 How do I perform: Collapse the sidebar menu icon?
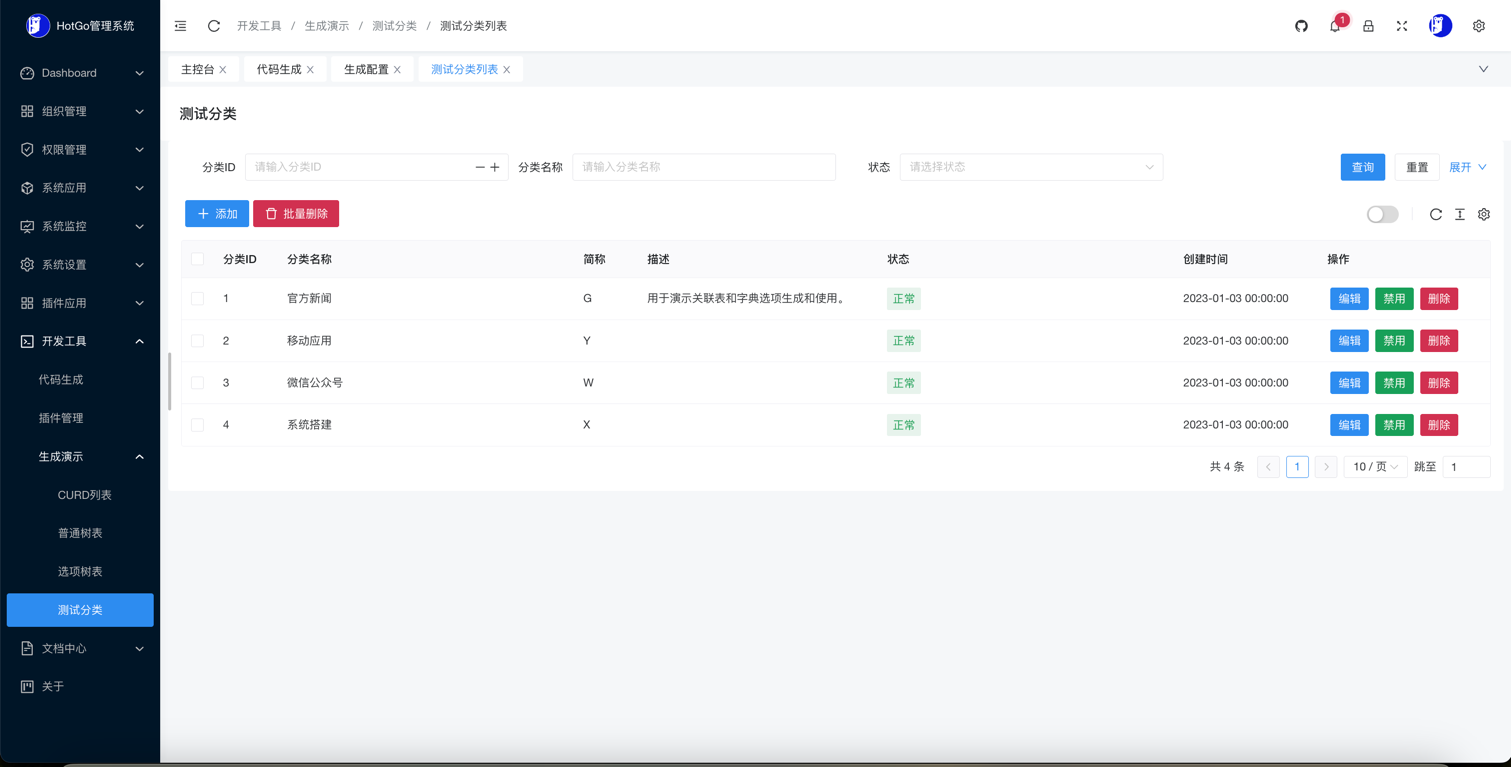pos(180,26)
